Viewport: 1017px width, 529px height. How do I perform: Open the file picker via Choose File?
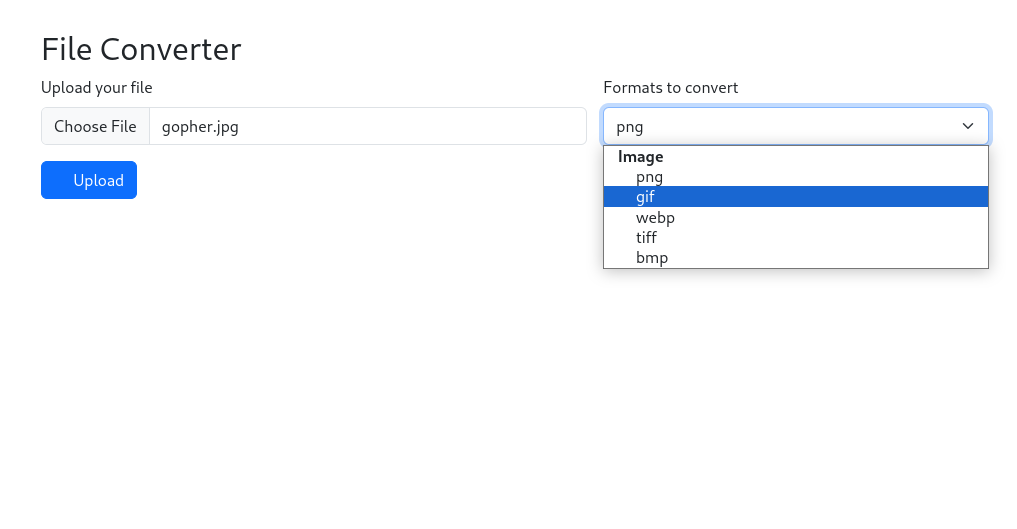95,126
